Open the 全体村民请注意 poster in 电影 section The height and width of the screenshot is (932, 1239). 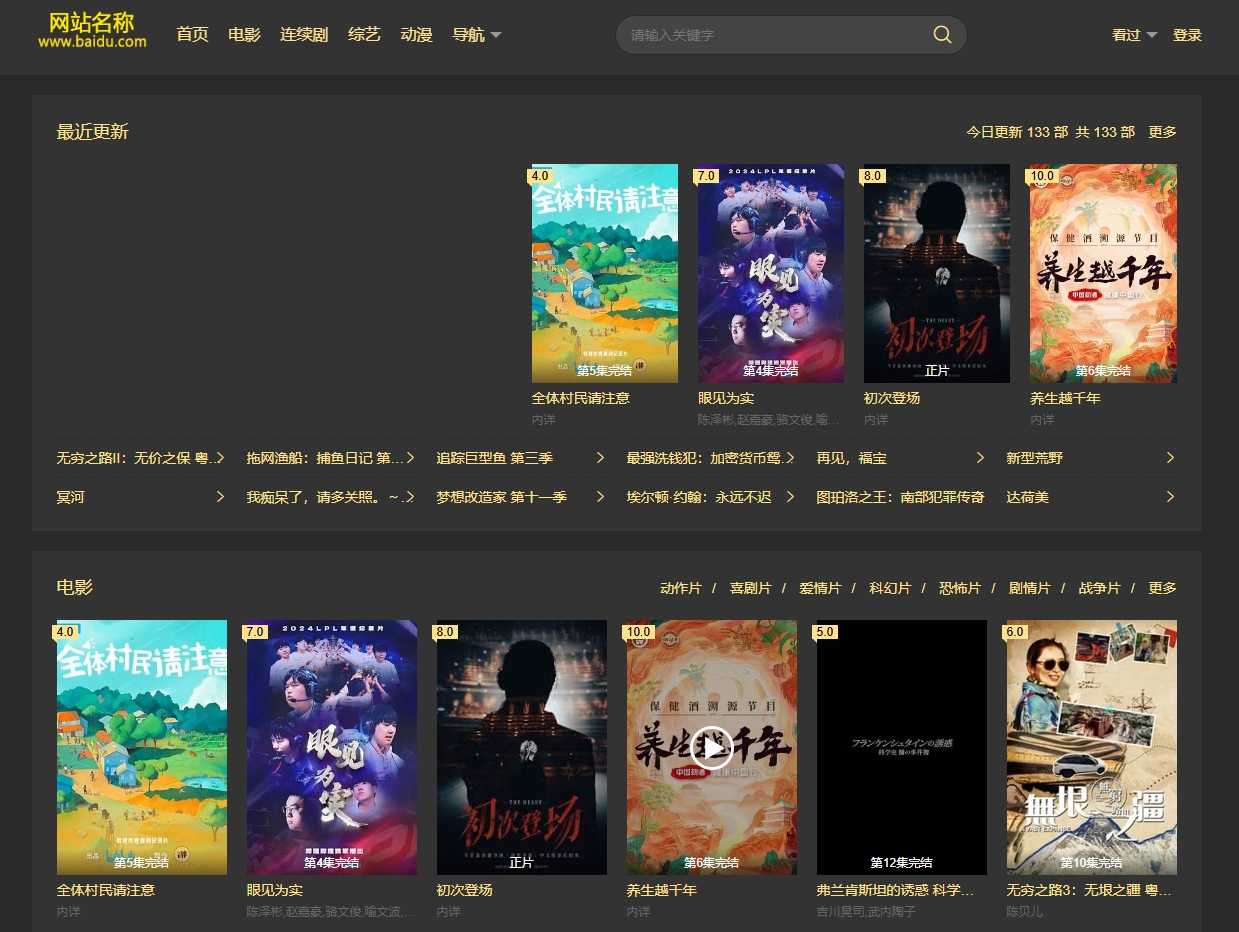(142, 747)
